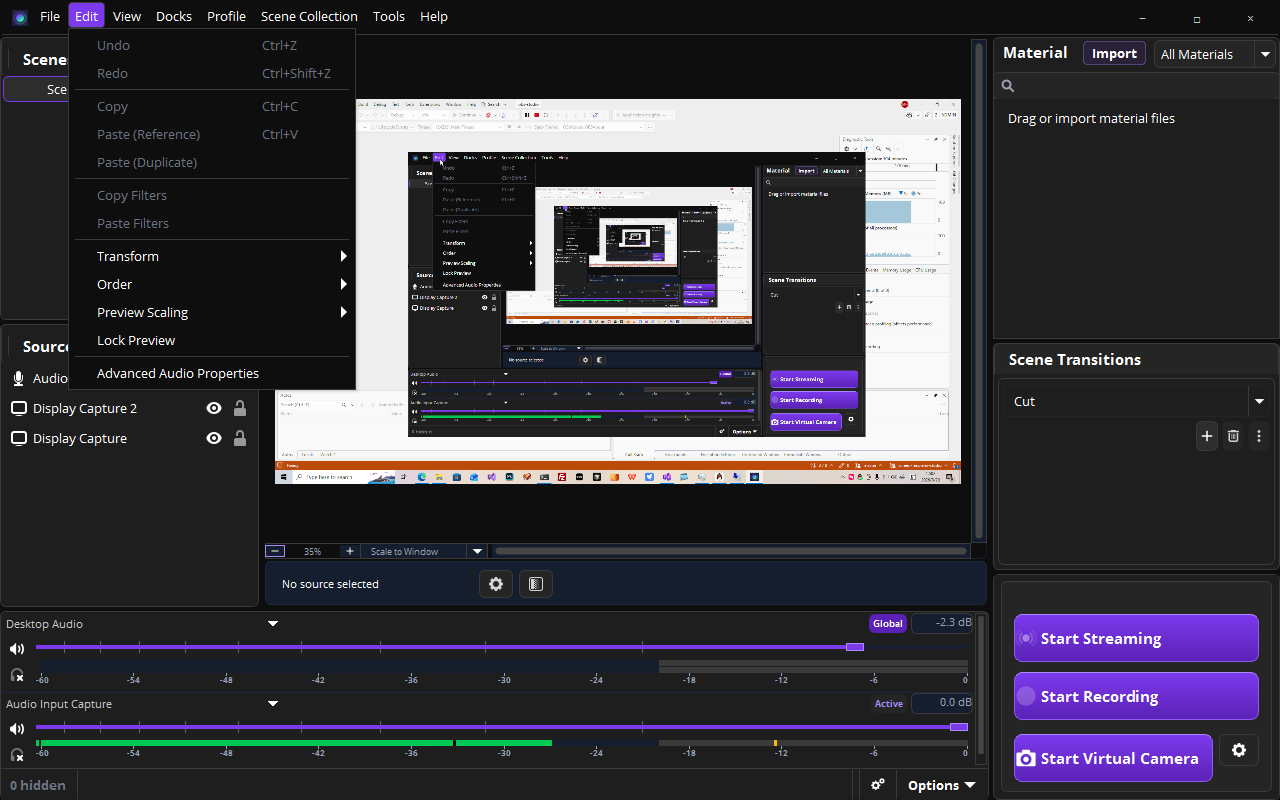The image size is (1280, 800).
Task: Zoom out the preview with the minus button
Action: pyautogui.click(x=275, y=551)
